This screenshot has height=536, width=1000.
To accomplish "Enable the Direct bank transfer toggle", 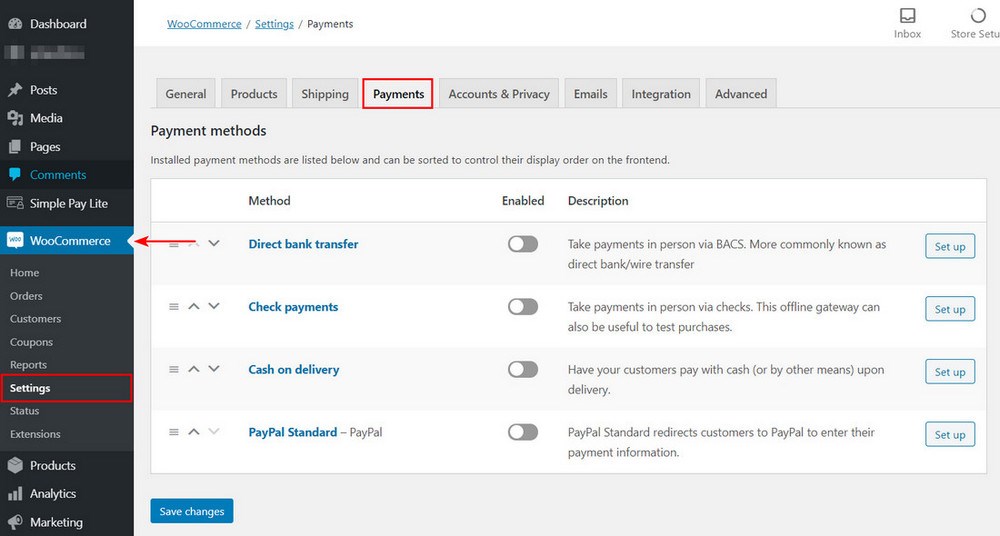I will point(523,244).
